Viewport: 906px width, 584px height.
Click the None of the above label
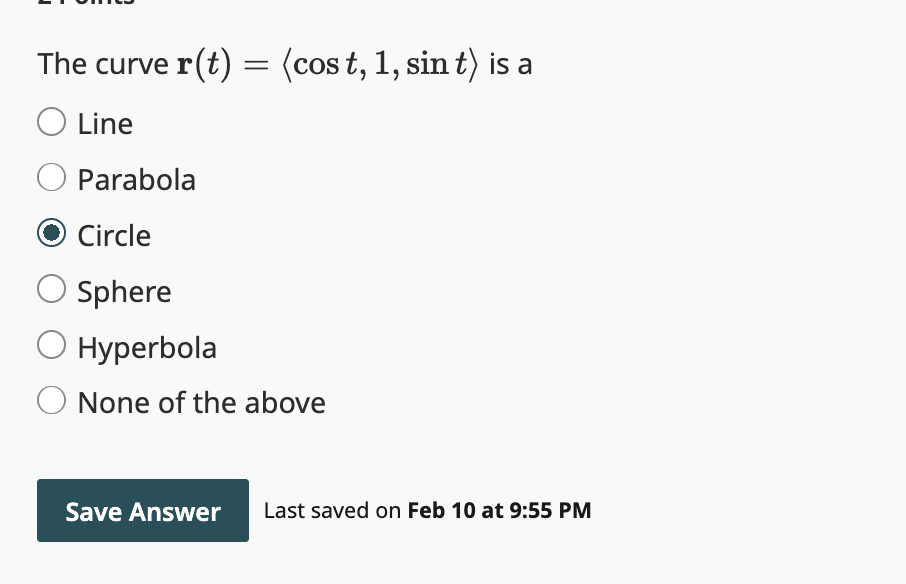[201, 402]
